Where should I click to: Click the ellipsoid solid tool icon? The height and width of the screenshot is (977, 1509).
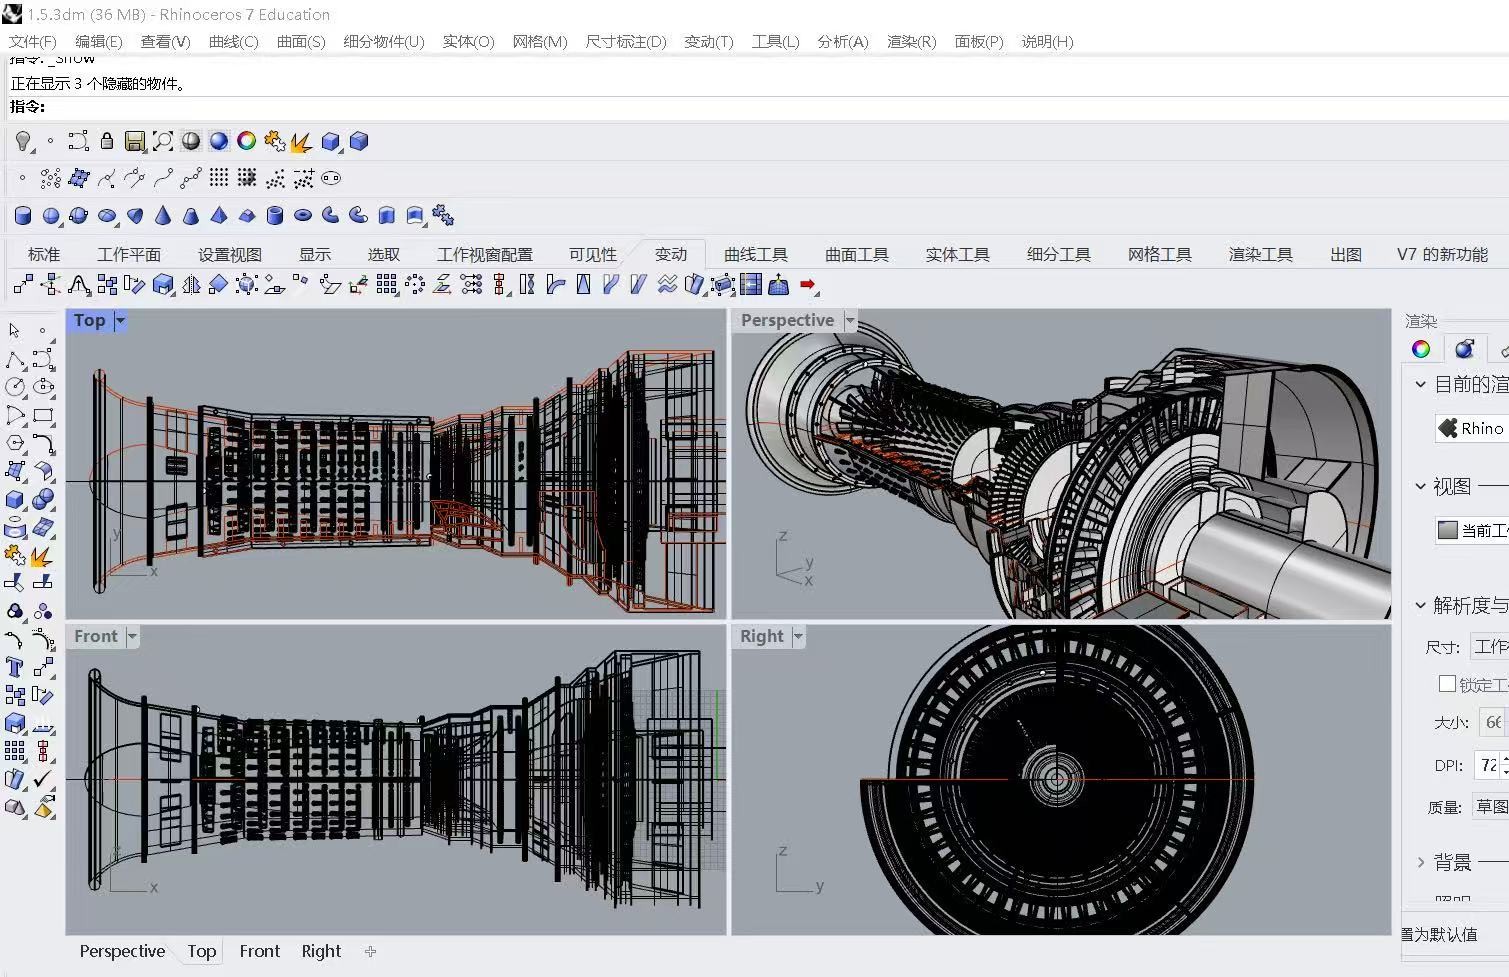click(x=107, y=215)
